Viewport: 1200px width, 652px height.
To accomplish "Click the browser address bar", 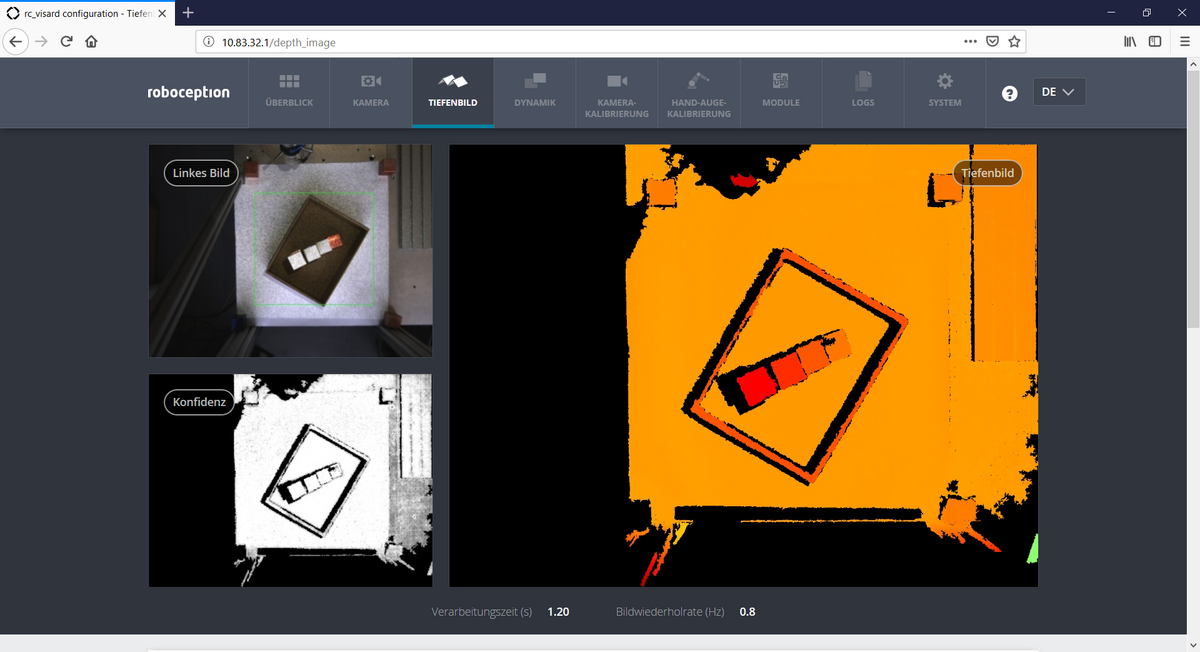I will pos(580,42).
